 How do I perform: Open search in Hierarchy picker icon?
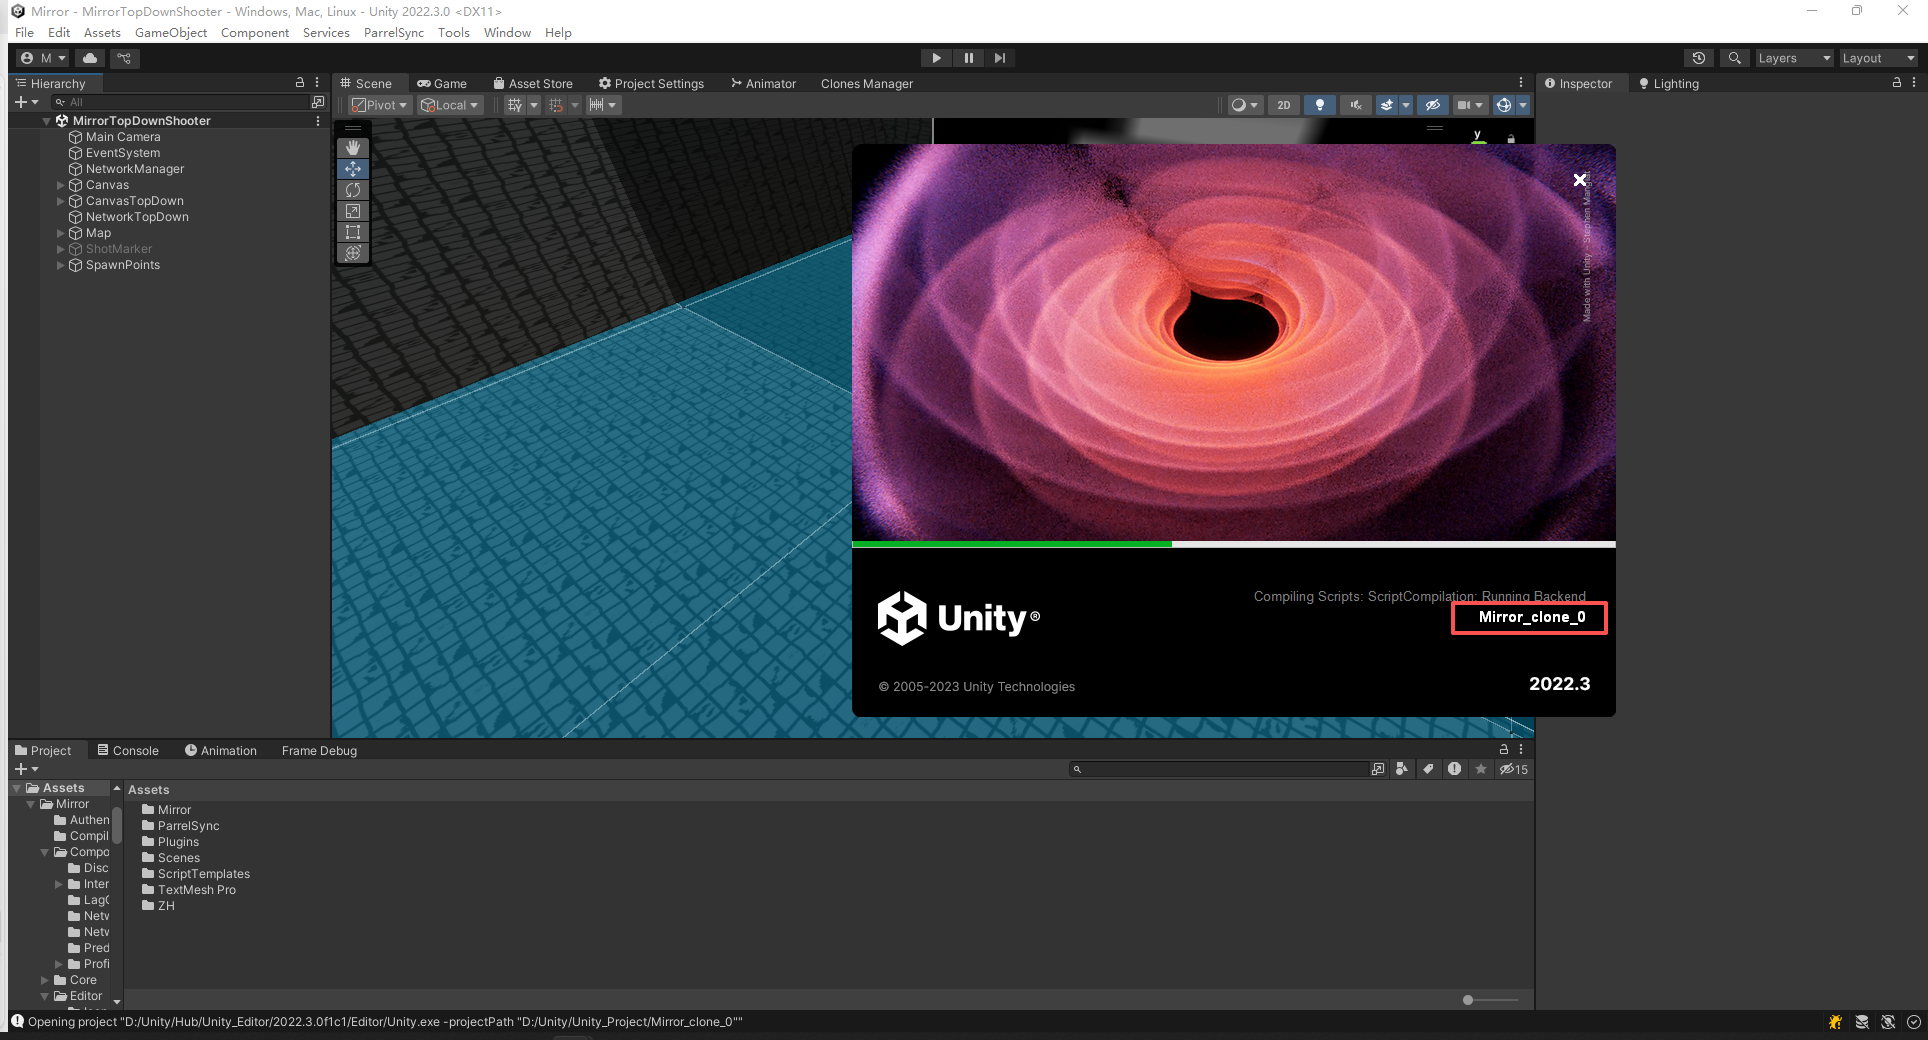(x=318, y=102)
